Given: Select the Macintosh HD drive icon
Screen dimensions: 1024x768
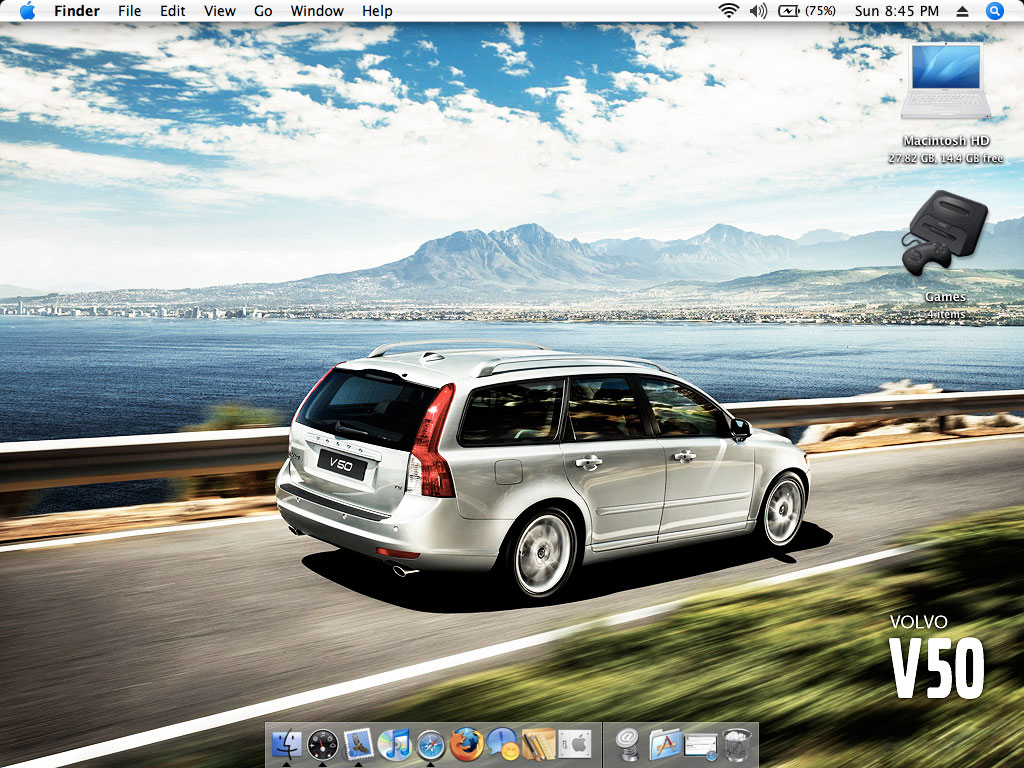Looking at the screenshot, I should (x=946, y=81).
